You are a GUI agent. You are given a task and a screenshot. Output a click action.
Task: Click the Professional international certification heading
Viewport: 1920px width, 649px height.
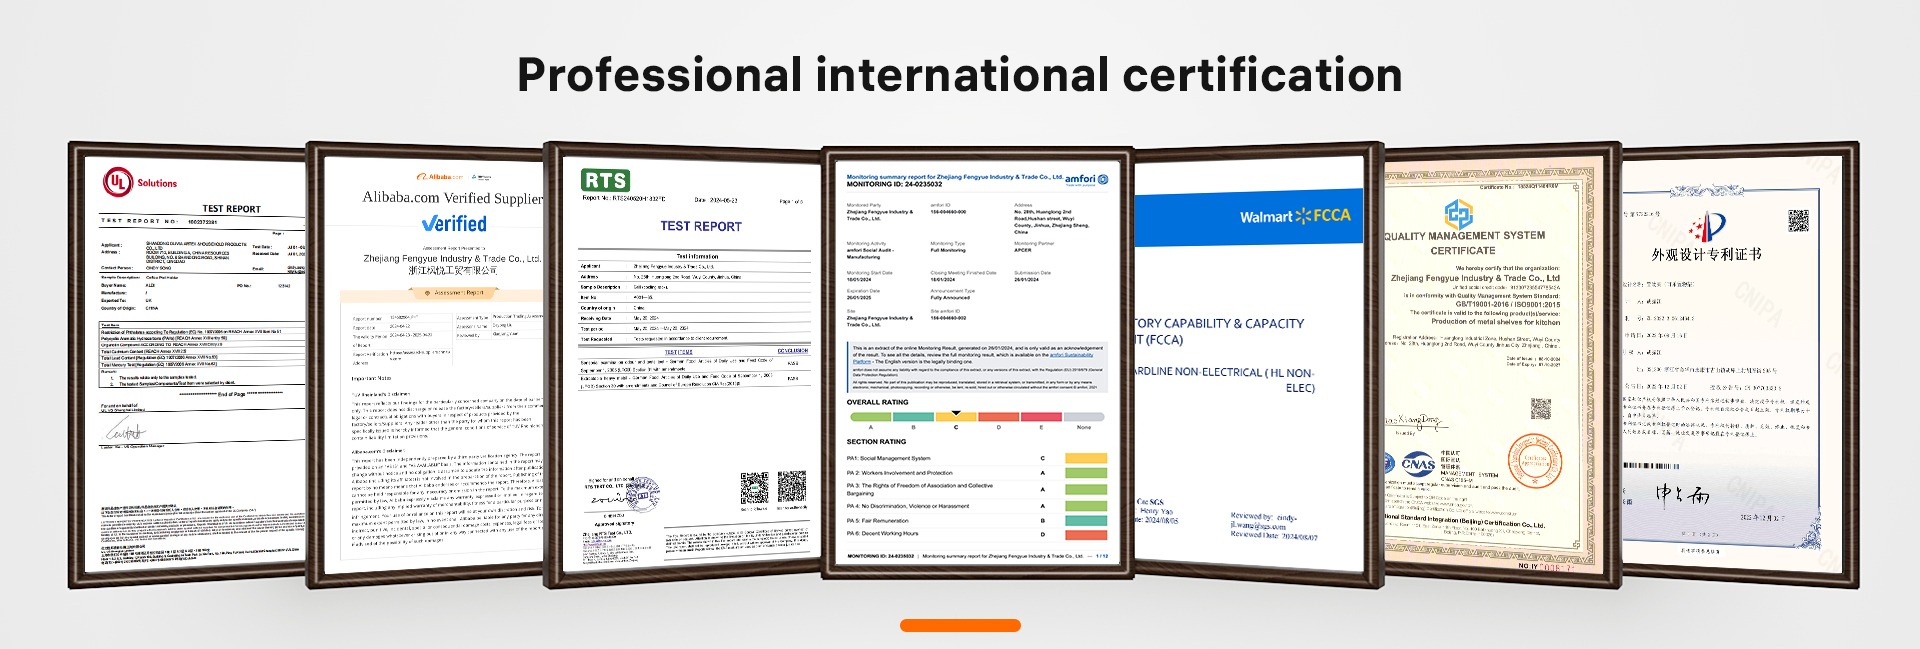click(960, 75)
